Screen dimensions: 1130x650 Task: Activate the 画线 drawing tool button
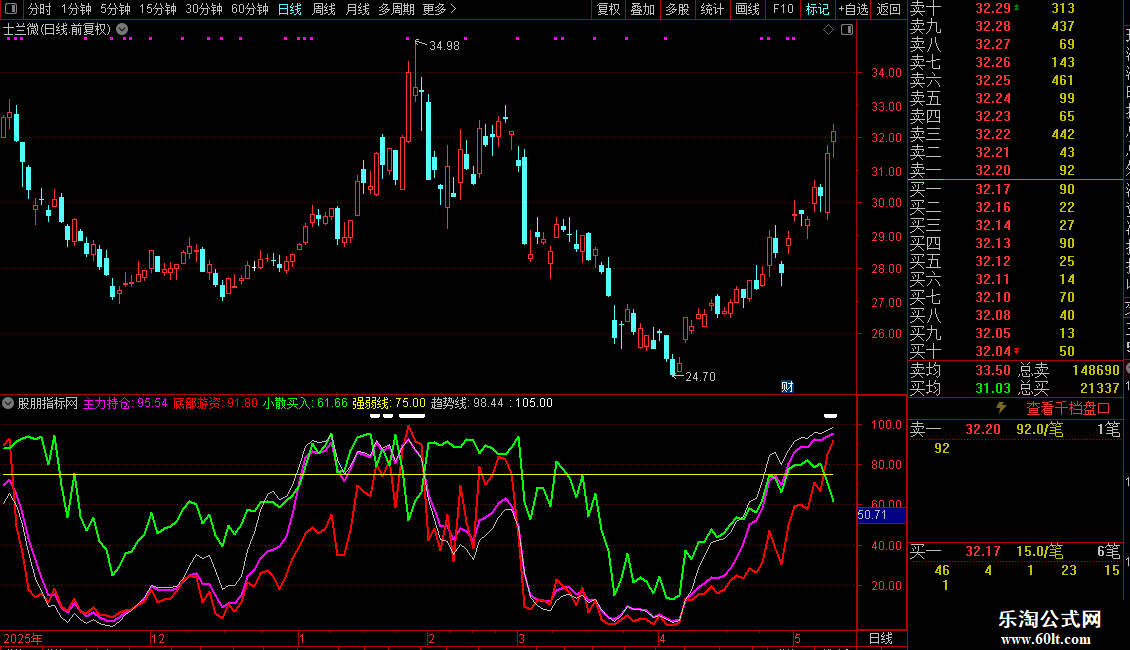747,9
